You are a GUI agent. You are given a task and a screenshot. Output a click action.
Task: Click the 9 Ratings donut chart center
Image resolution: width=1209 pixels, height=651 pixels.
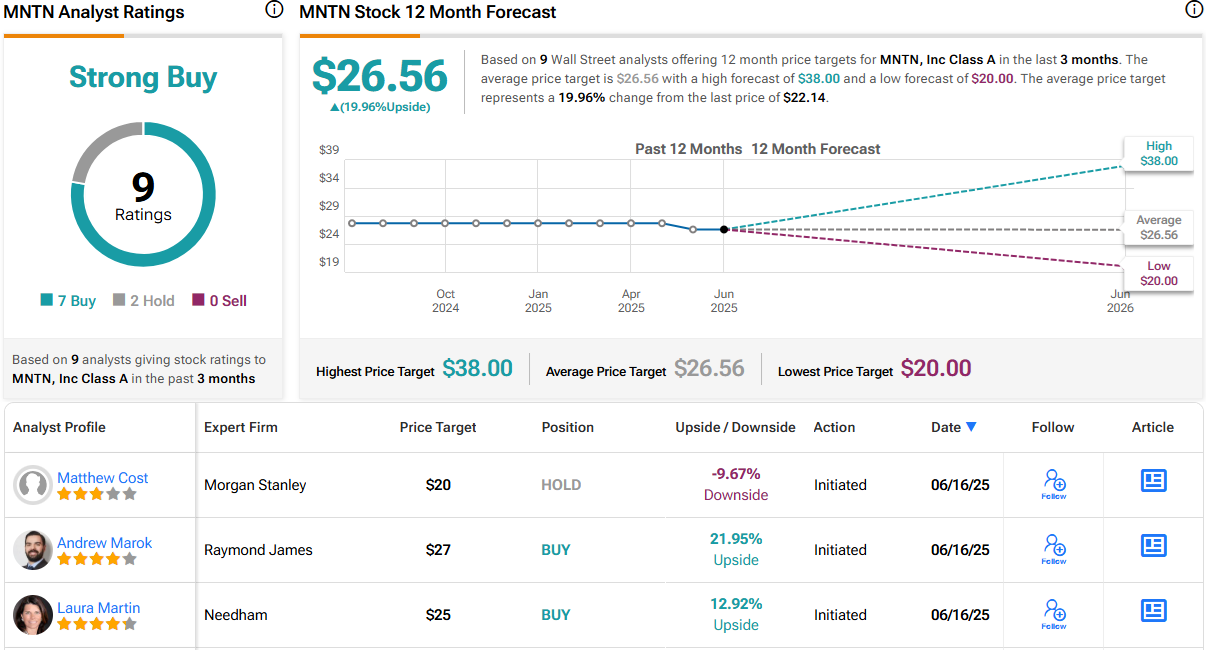tap(143, 195)
